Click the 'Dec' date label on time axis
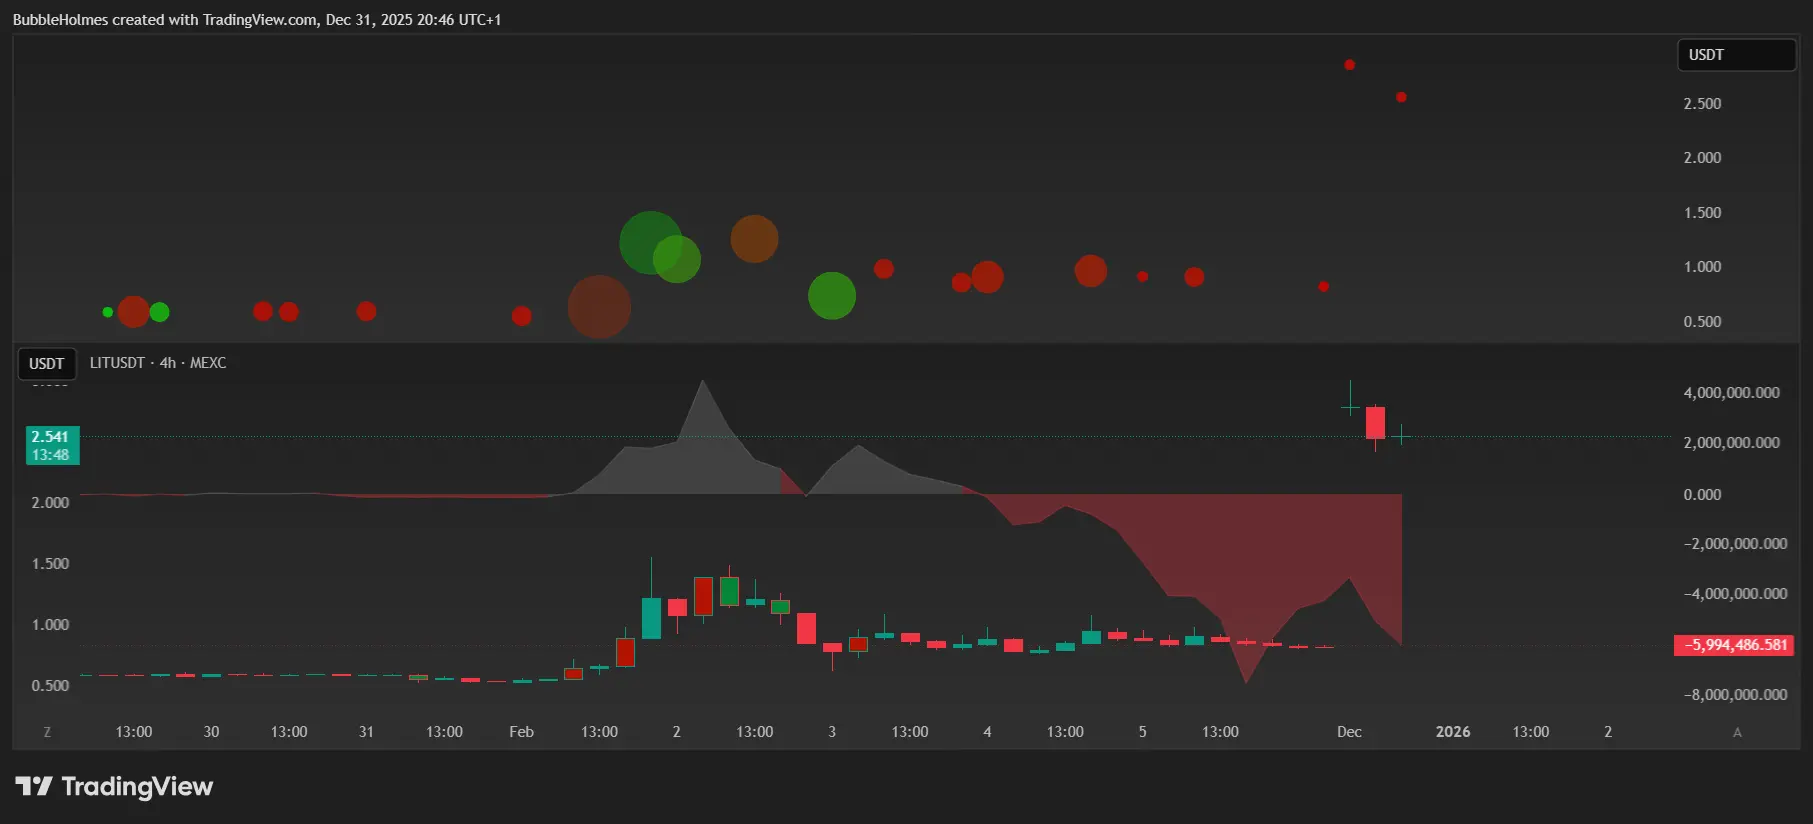Image resolution: width=1813 pixels, height=824 pixels. pyautogui.click(x=1349, y=732)
